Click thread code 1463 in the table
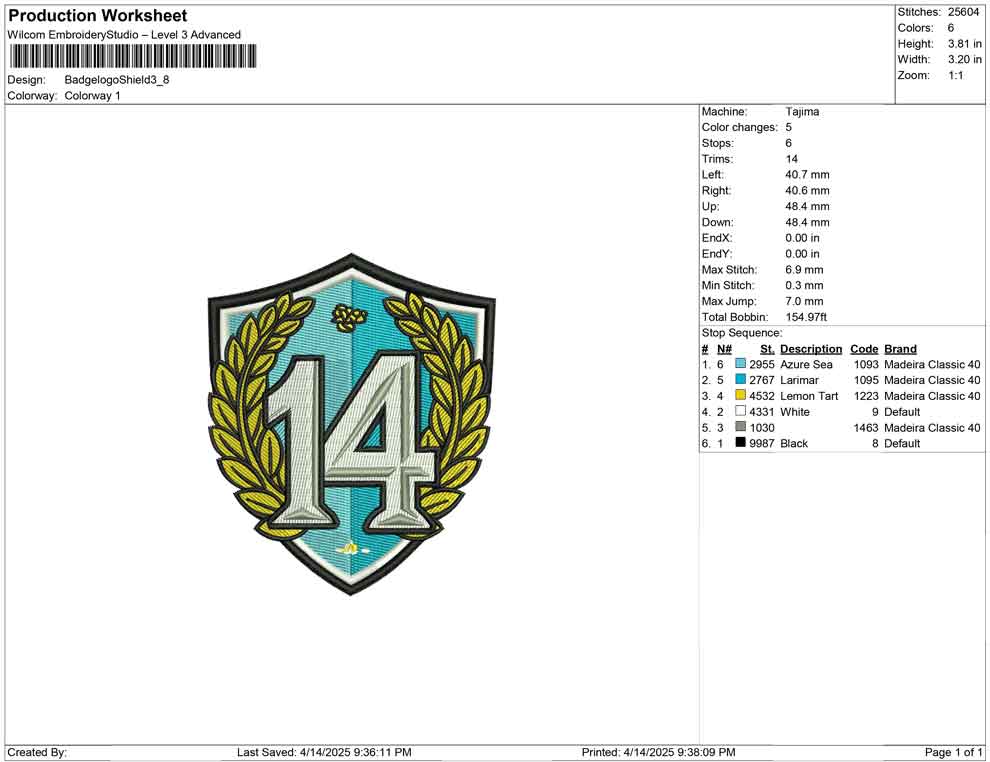The width and height of the screenshot is (990, 762). pyautogui.click(x=866, y=427)
